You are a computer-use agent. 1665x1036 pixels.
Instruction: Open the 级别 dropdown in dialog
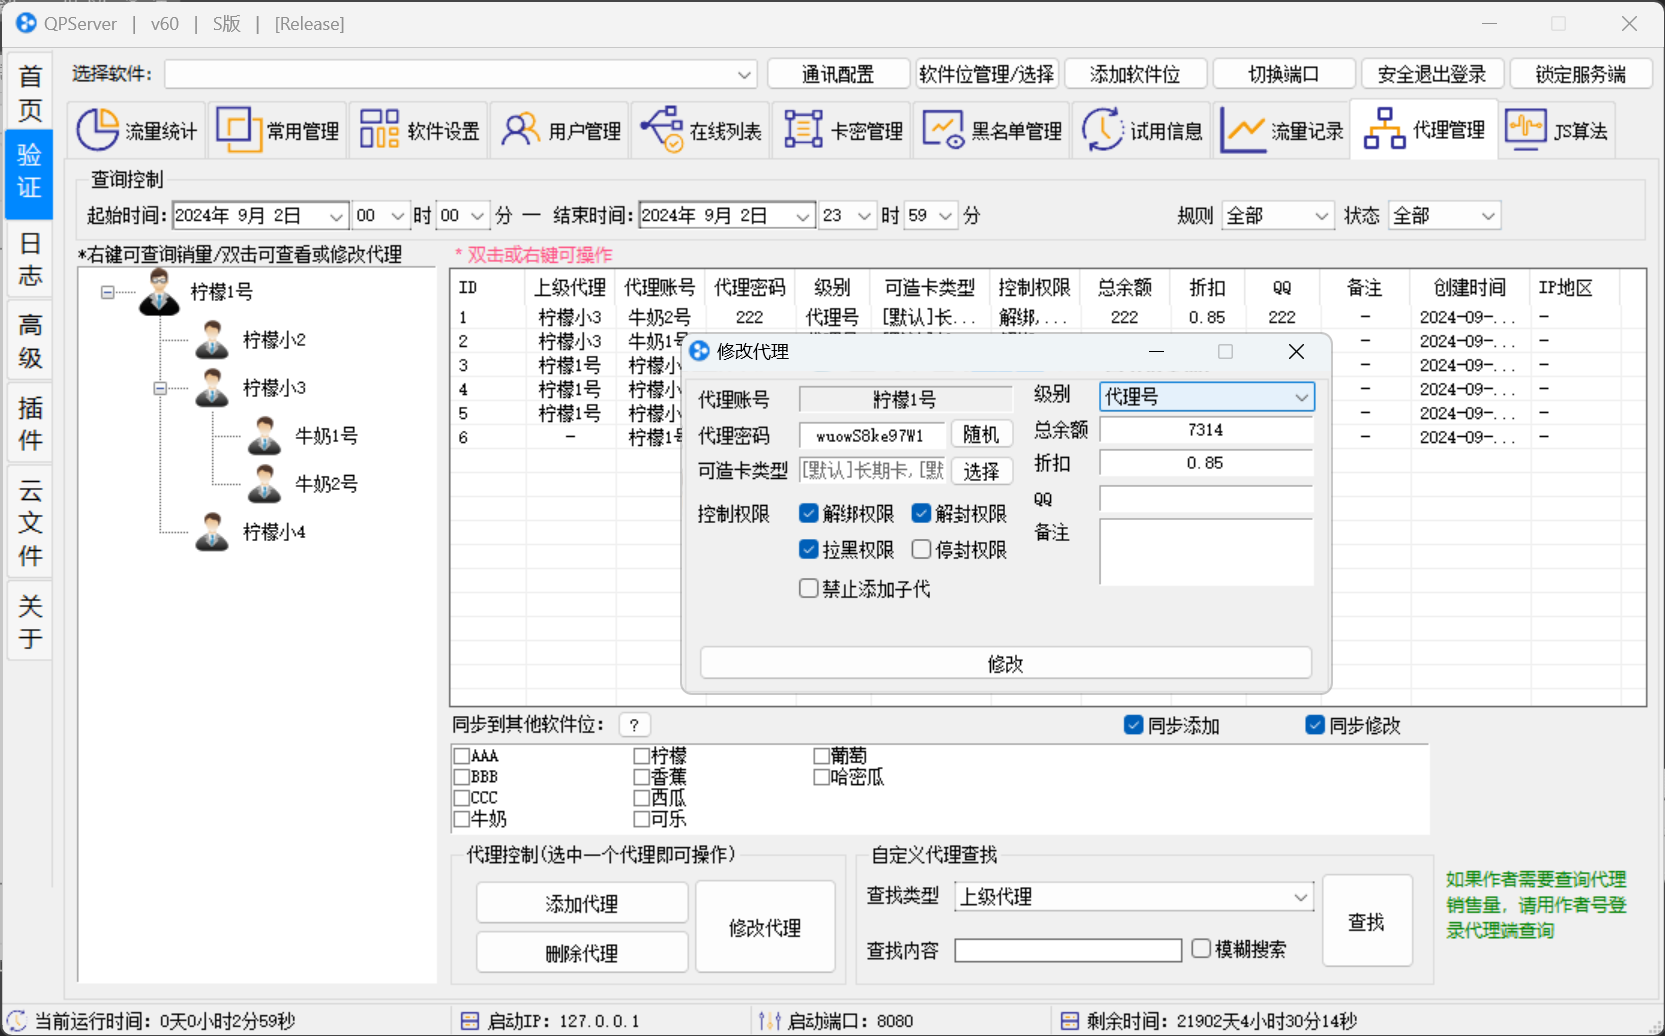[x=1206, y=397]
